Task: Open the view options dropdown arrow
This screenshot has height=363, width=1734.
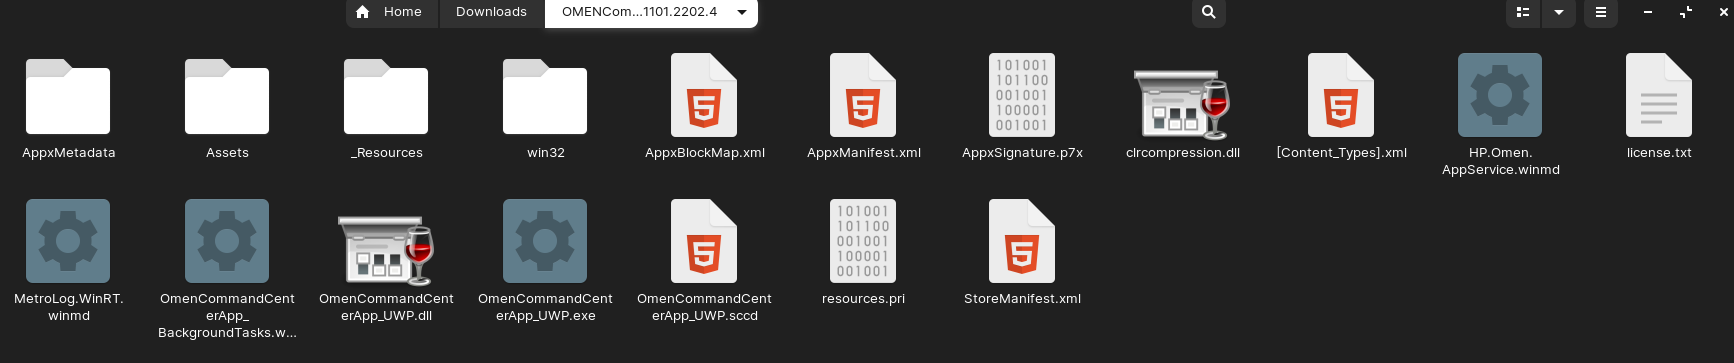Action: tap(1559, 12)
